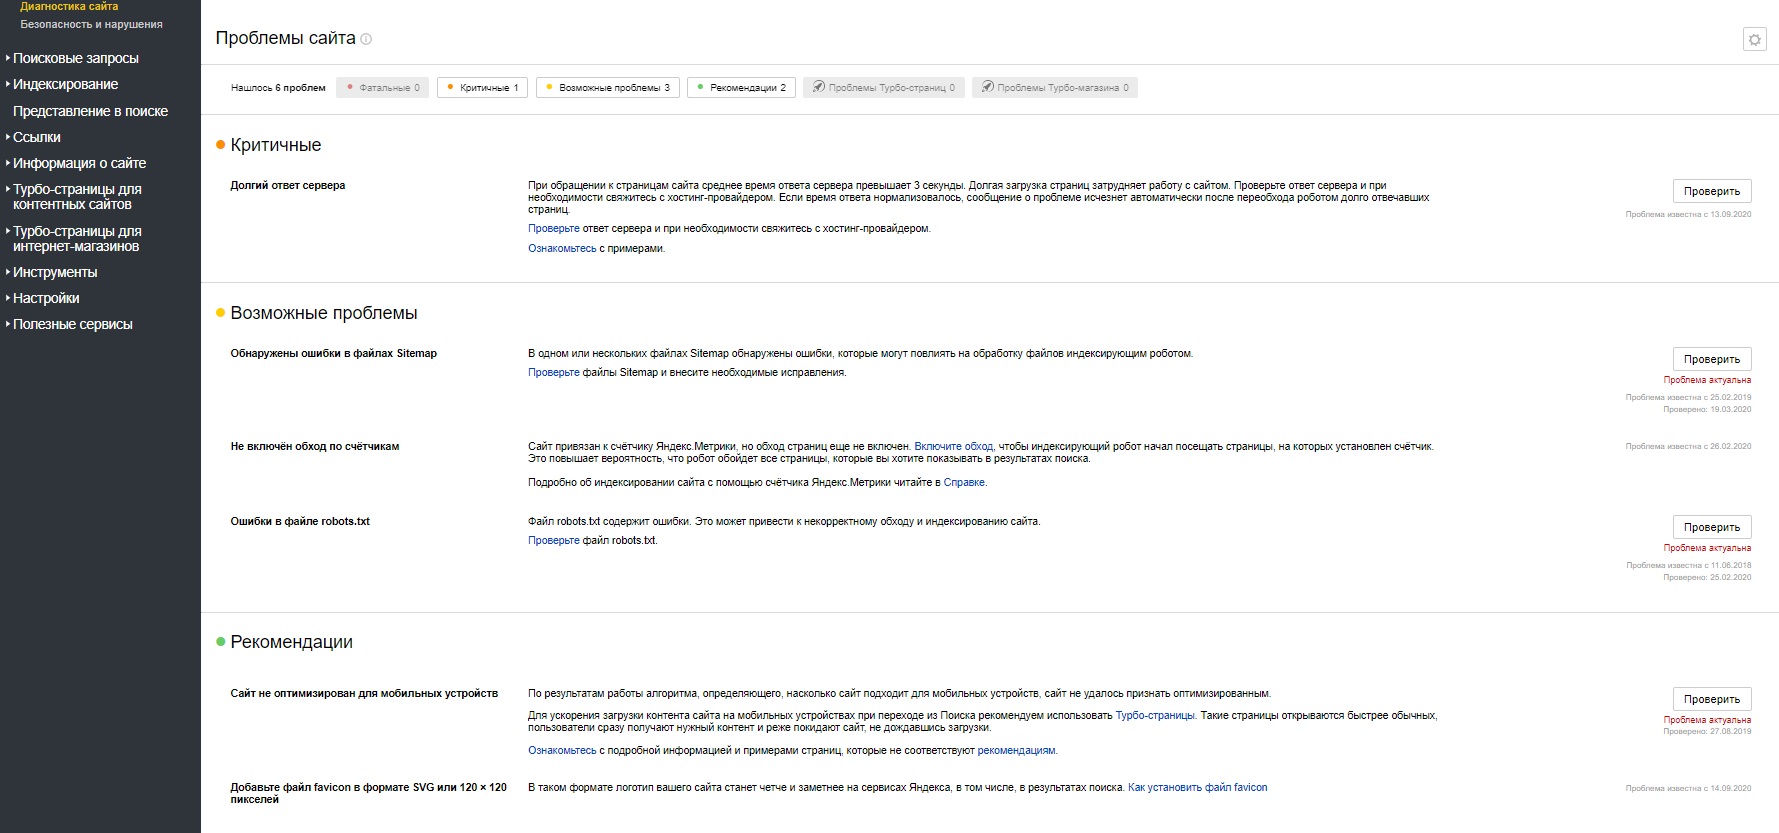
Task: Open the settings gear icon
Action: [1754, 39]
